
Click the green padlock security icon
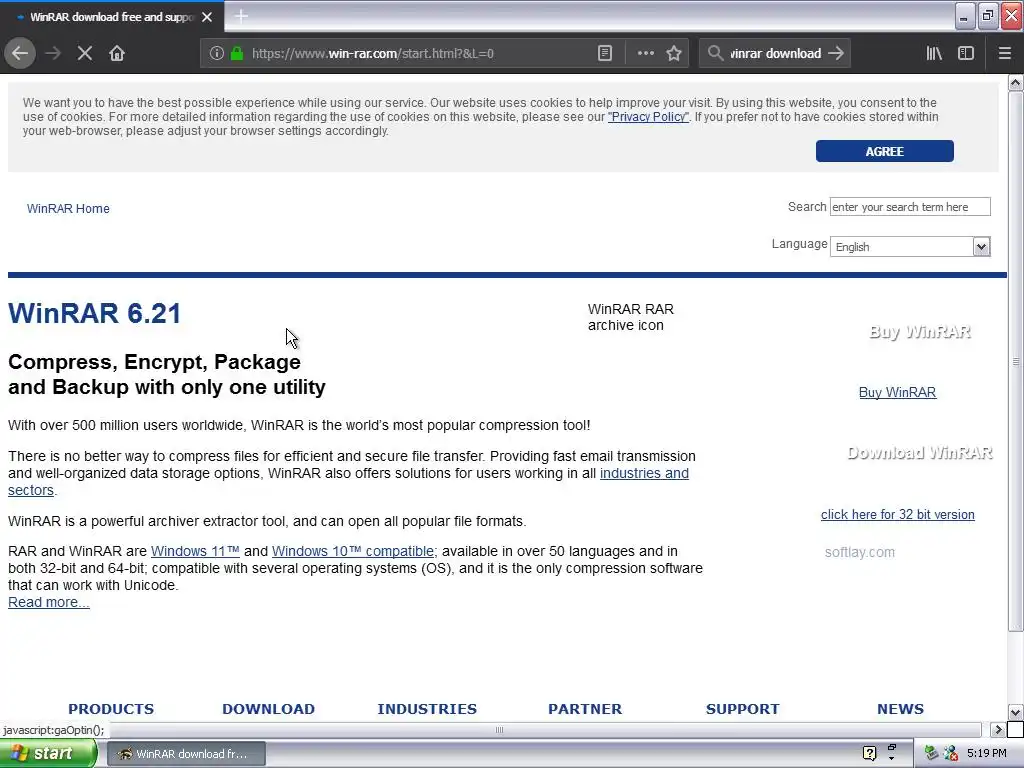pos(237,54)
